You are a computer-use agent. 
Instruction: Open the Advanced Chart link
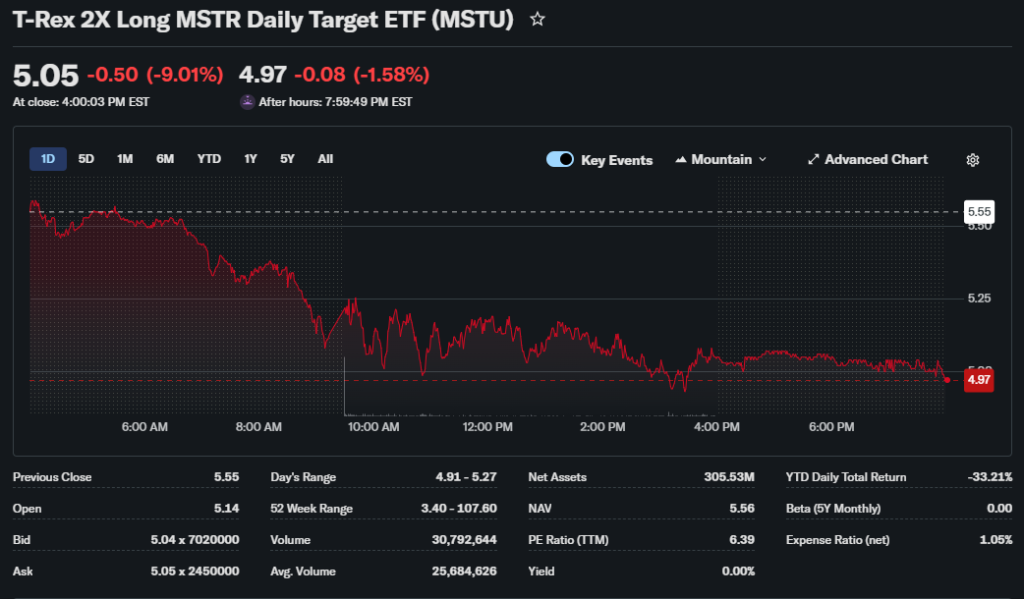pos(876,160)
